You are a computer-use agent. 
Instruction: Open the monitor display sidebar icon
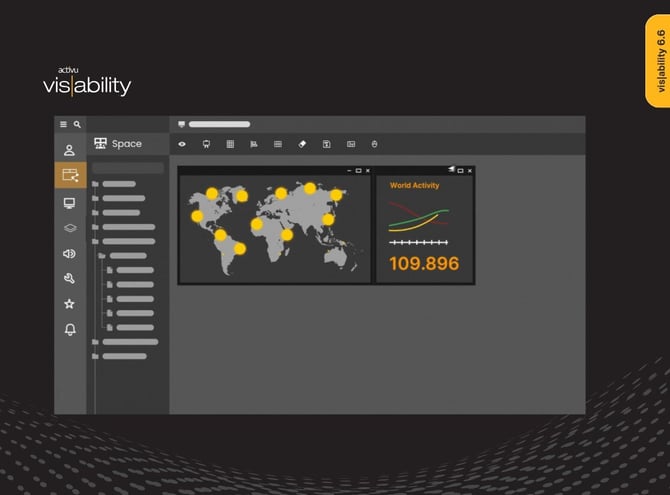point(69,203)
